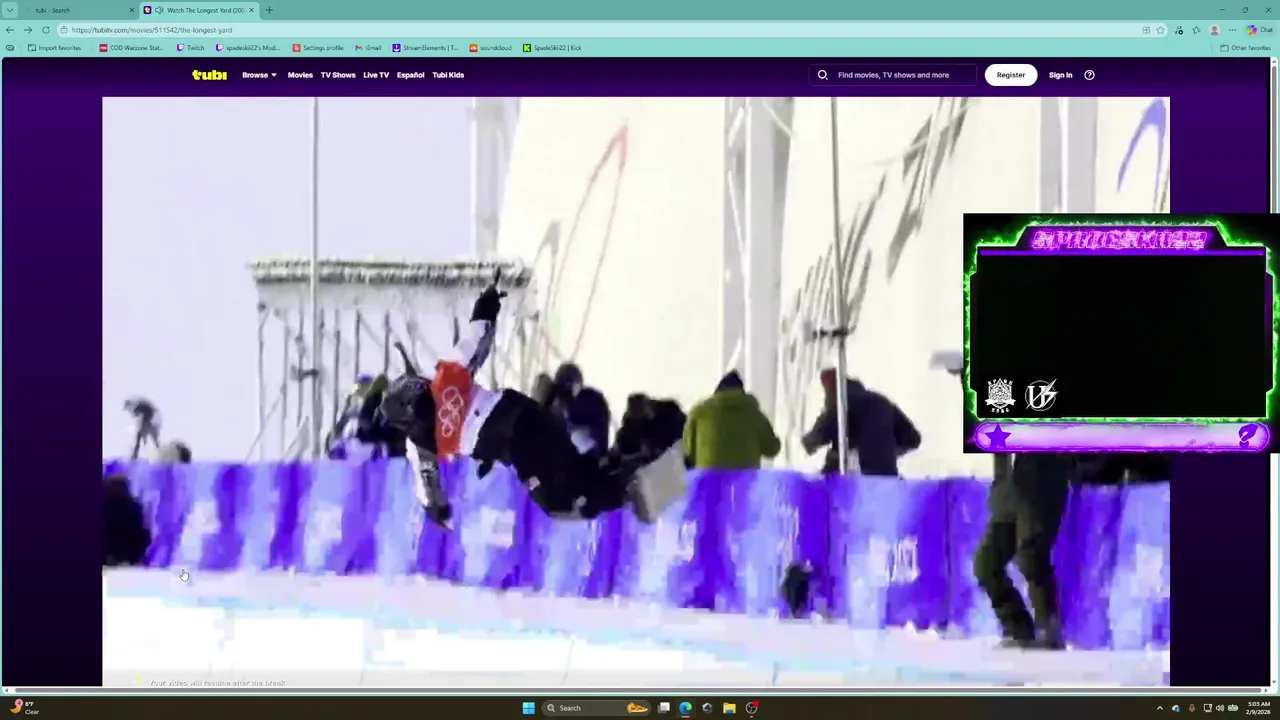Screen dimensions: 1280x720
Task: Open Live TV page
Action: pyautogui.click(x=376, y=75)
